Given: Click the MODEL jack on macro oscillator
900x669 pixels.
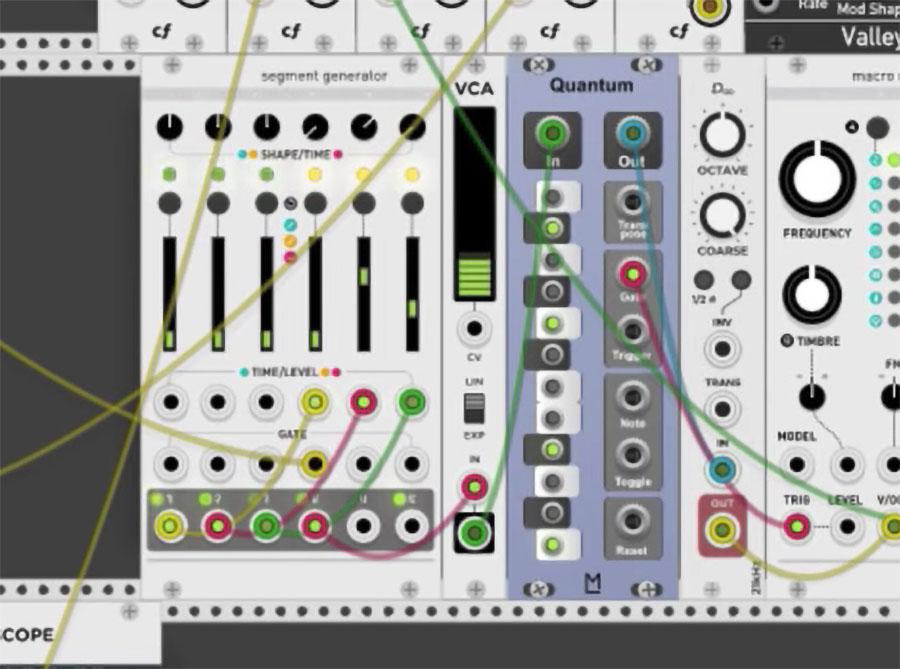Looking at the screenshot, I should point(797,464).
